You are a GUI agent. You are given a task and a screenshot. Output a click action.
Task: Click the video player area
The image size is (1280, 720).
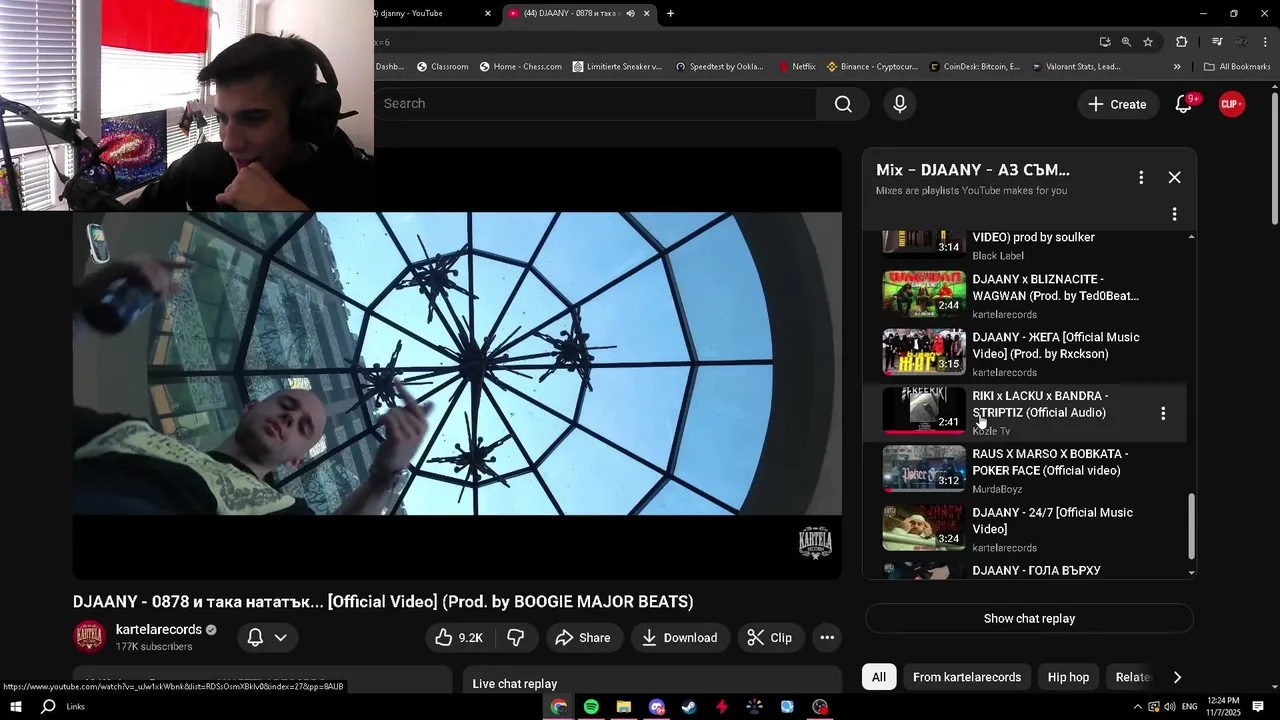coord(457,364)
